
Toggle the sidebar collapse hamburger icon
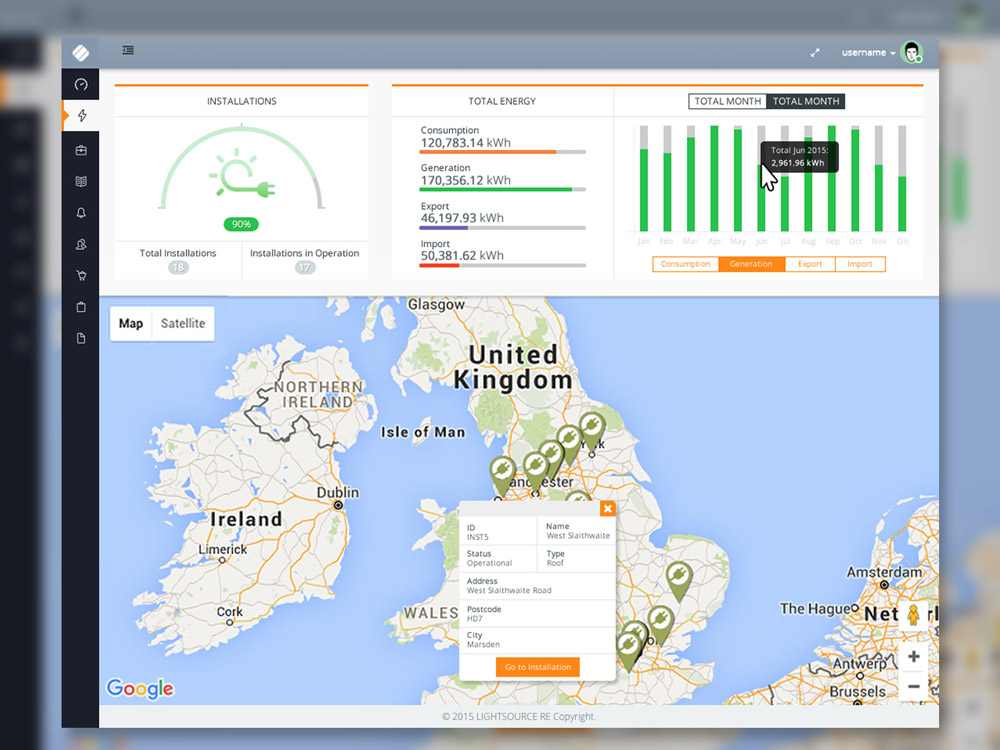[128, 51]
